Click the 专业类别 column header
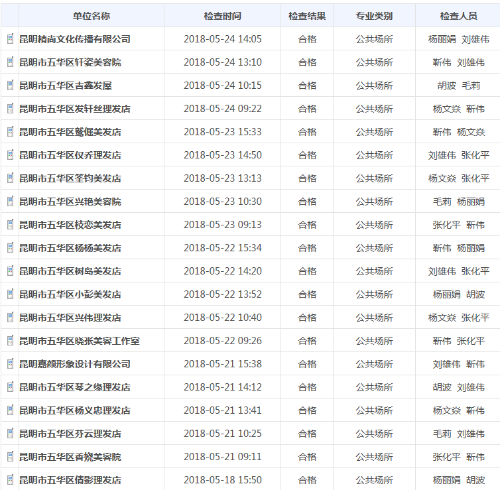Screen dimensions: 500x490 pos(374,16)
